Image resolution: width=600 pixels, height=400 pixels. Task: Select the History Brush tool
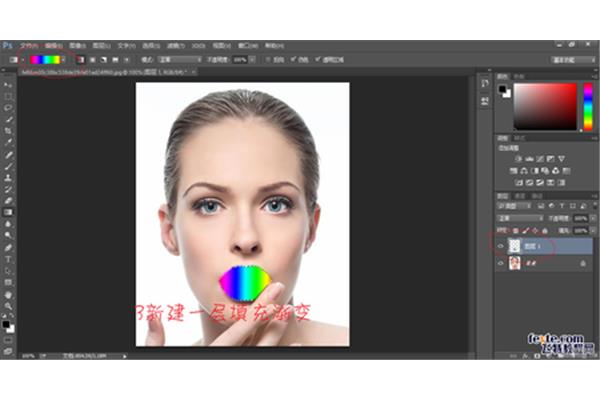coord(8,189)
